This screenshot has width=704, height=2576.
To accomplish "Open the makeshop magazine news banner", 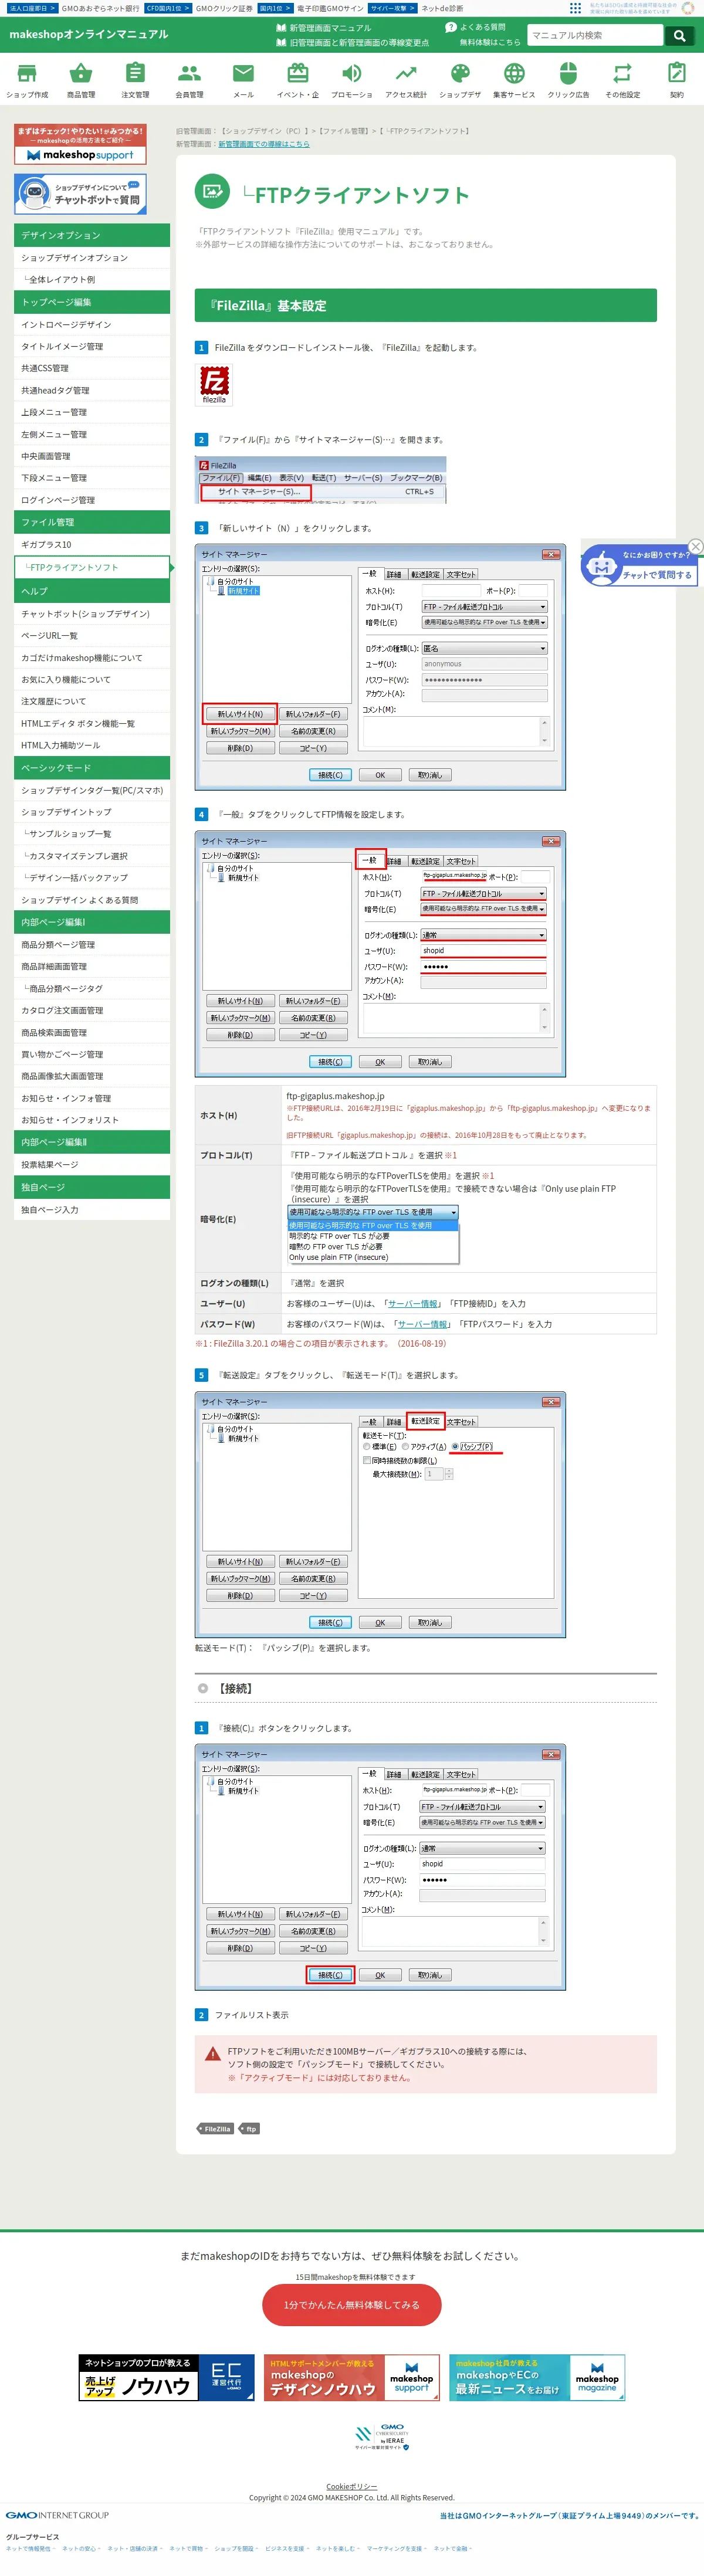I will pos(537,2377).
